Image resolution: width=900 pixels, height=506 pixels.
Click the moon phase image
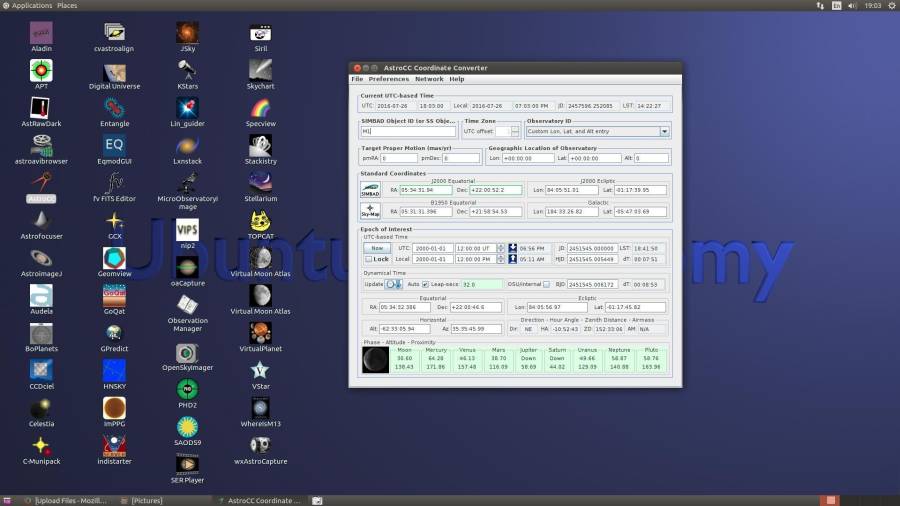click(x=375, y=360)
